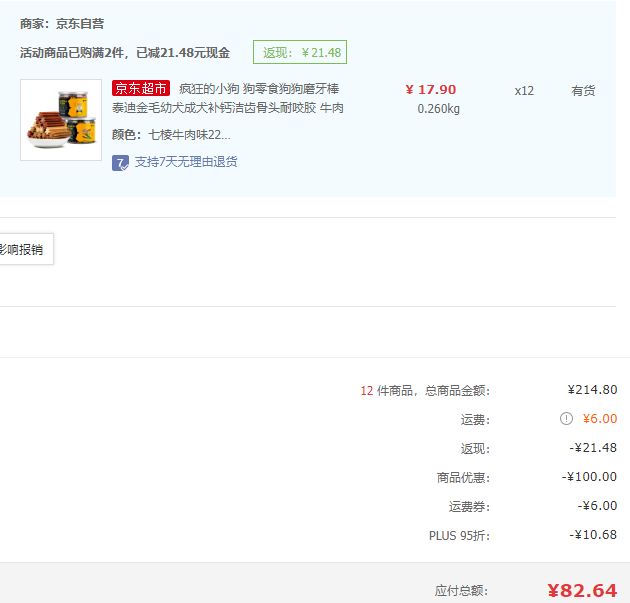
Task: Click the shipping fee info icon
Action: 566,419
